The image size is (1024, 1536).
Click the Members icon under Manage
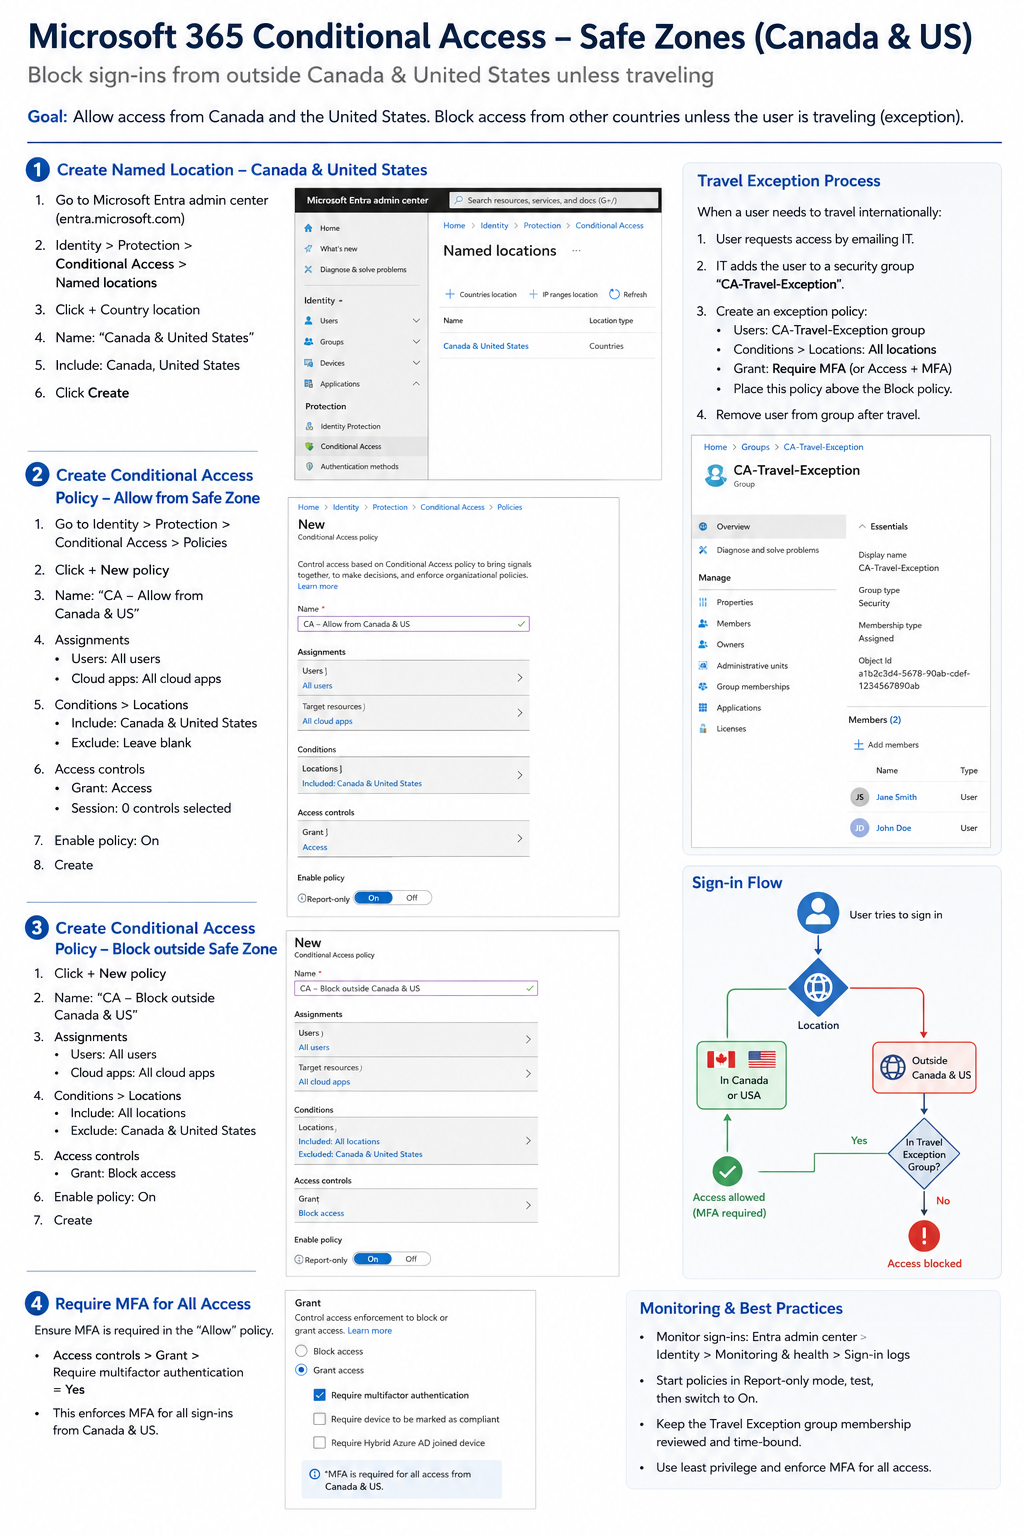(x=703, y=623)
